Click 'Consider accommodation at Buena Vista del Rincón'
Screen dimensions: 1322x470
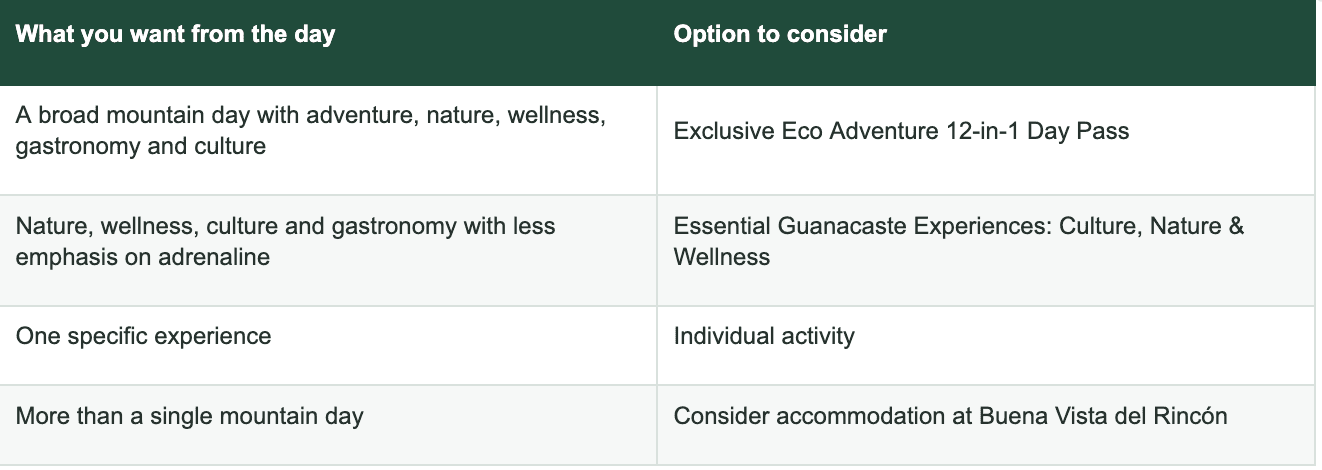point(950,416)
